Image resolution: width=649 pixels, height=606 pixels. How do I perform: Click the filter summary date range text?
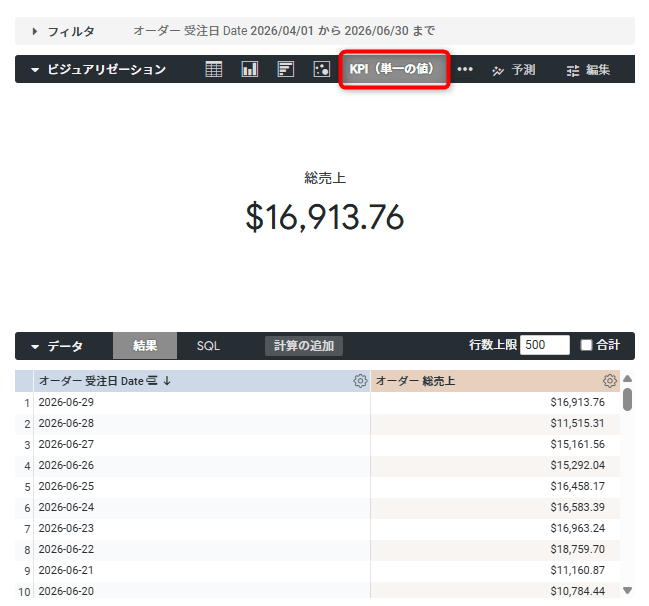284,31
